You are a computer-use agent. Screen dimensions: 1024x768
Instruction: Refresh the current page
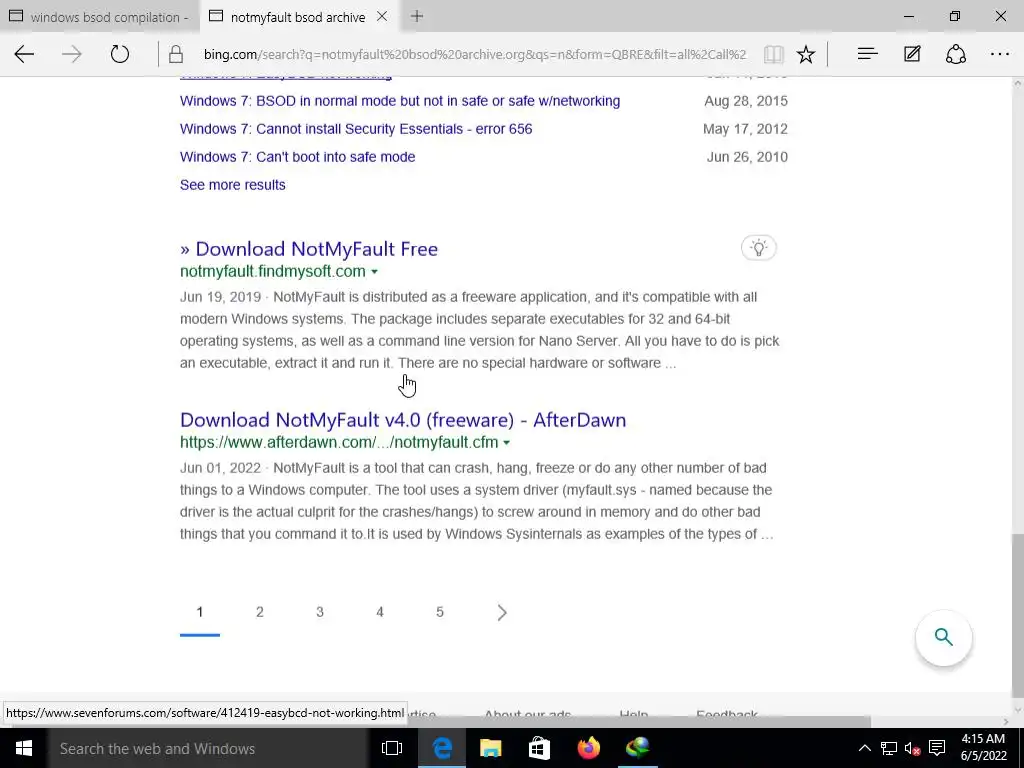120,54
